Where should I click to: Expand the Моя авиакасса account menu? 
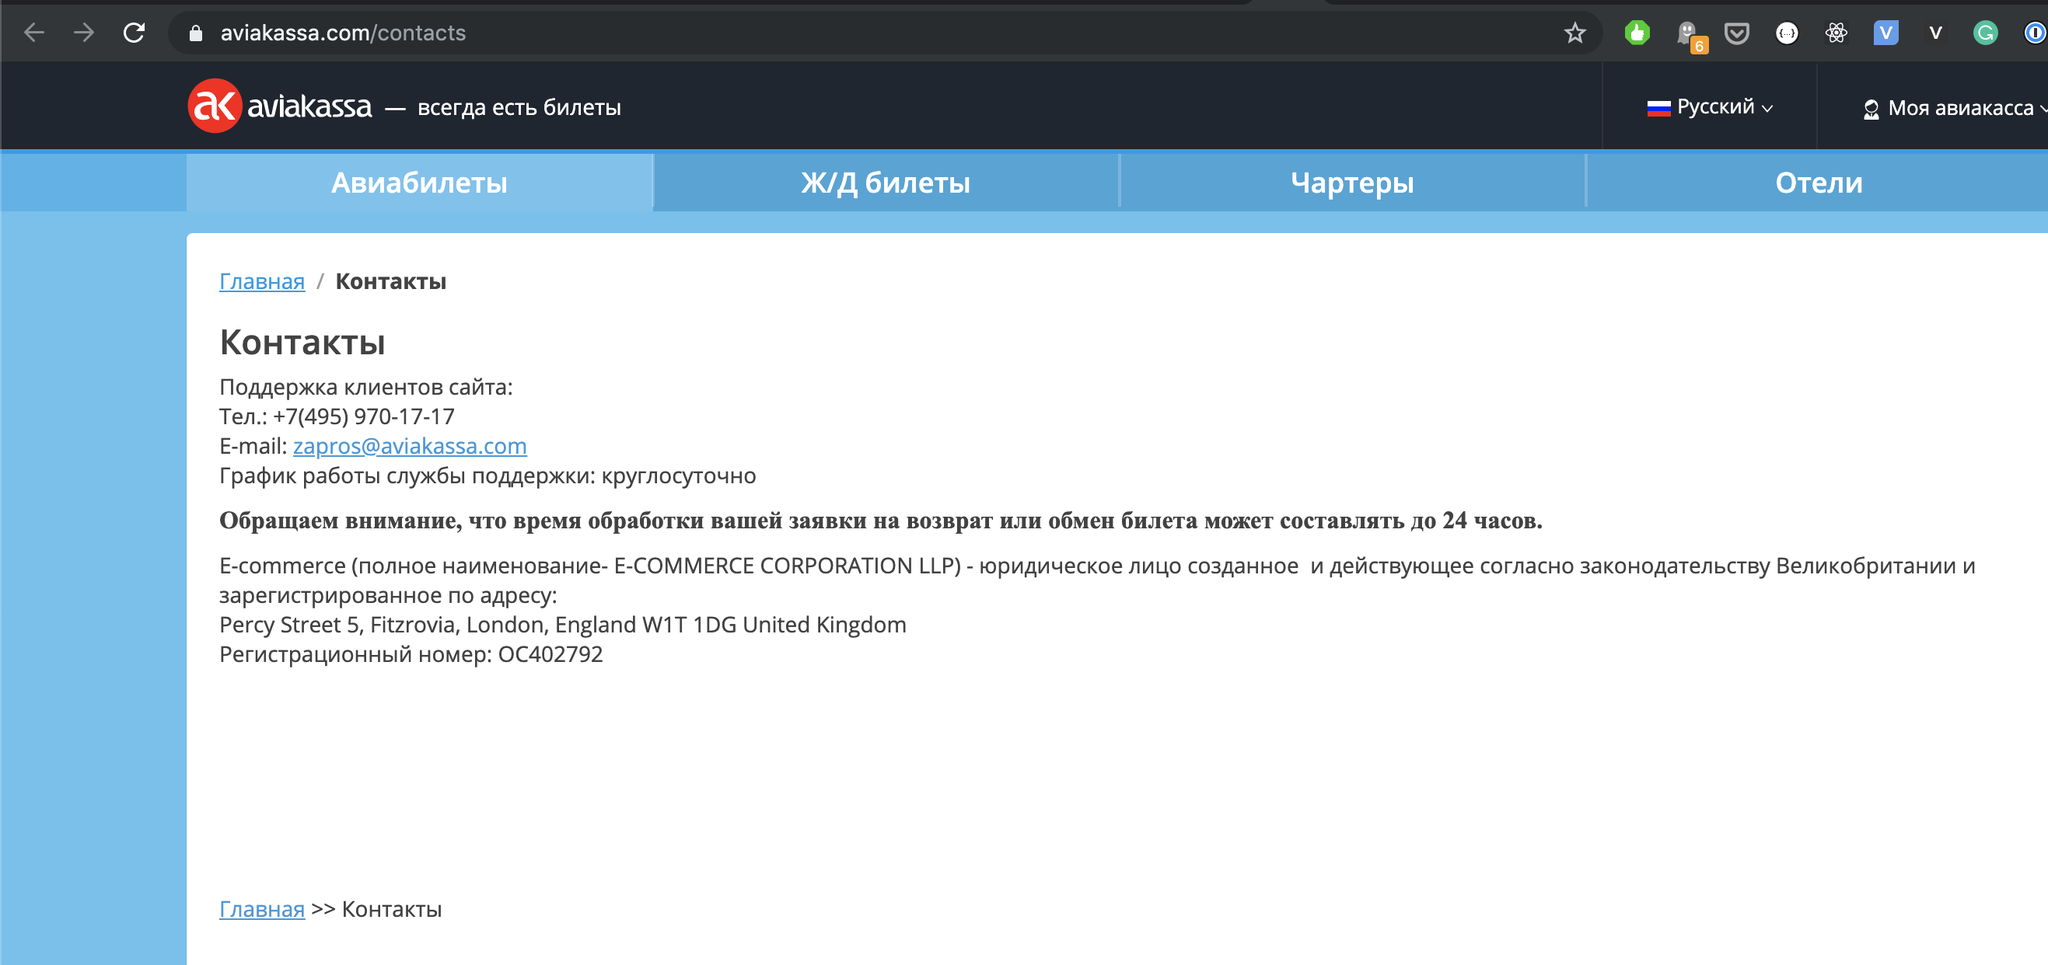[x=1954, y=108]
